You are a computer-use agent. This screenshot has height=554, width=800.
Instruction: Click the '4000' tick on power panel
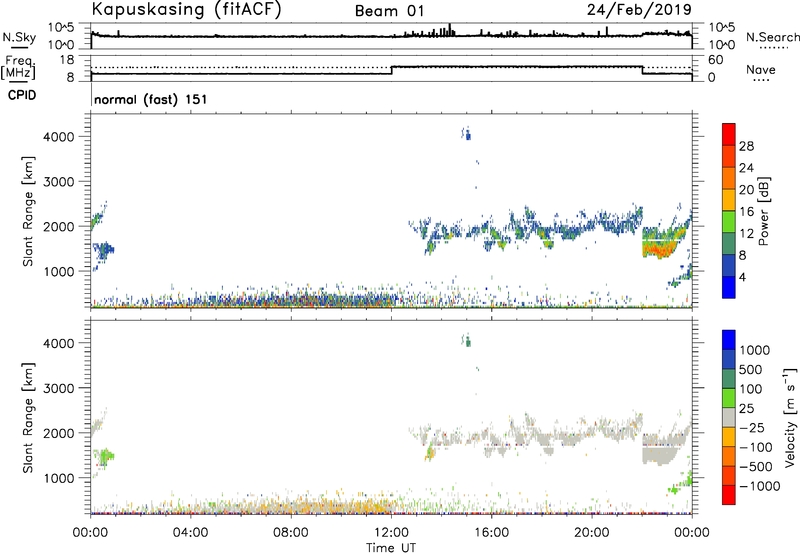(x=58, y=137)
